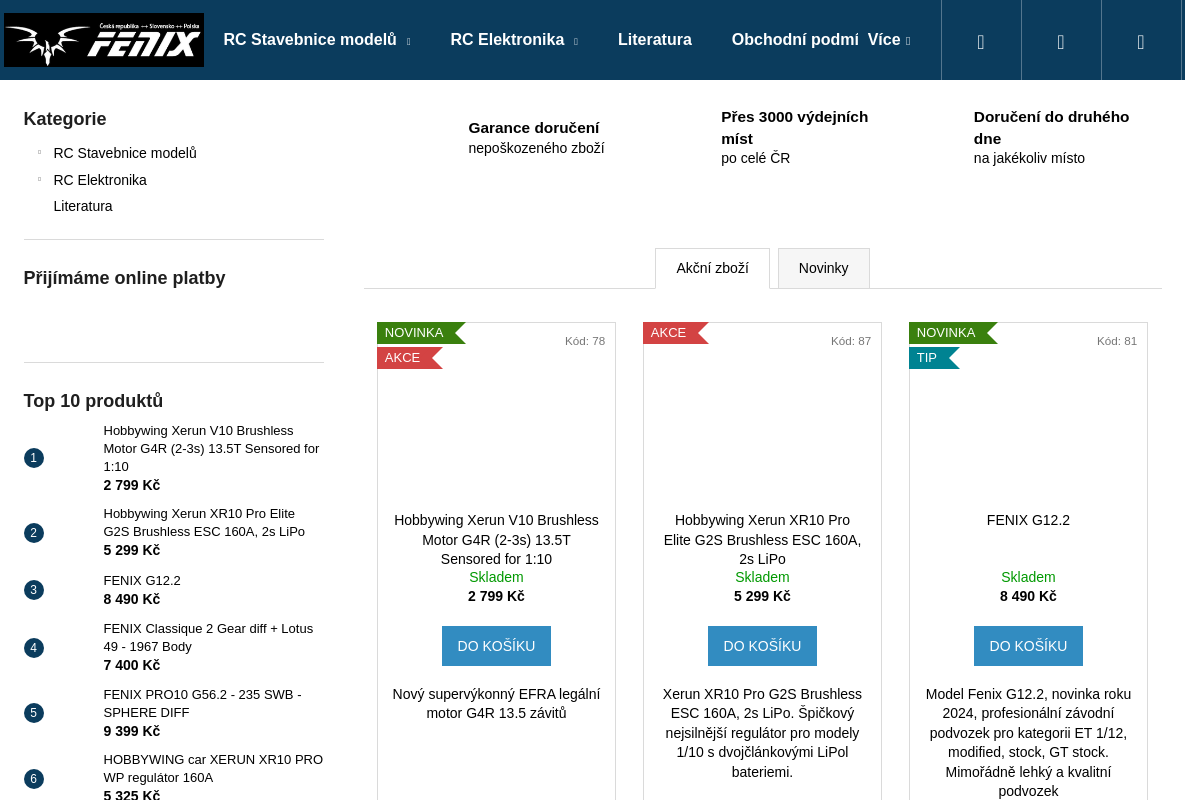
Task: Select the number 5 badge in Top 10
Action: click(x=34, y=713)
